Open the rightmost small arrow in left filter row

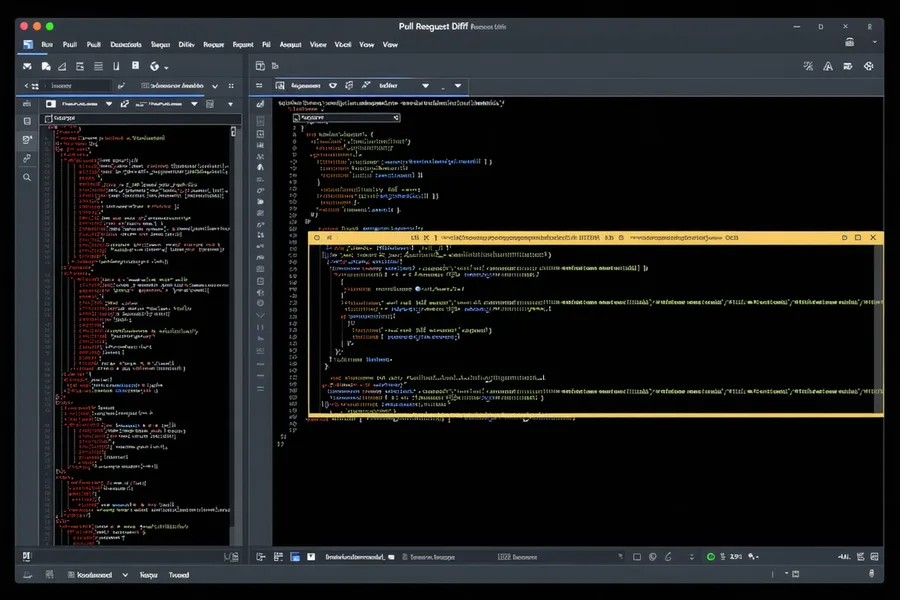pyautogui.click(x=231, y=104)
